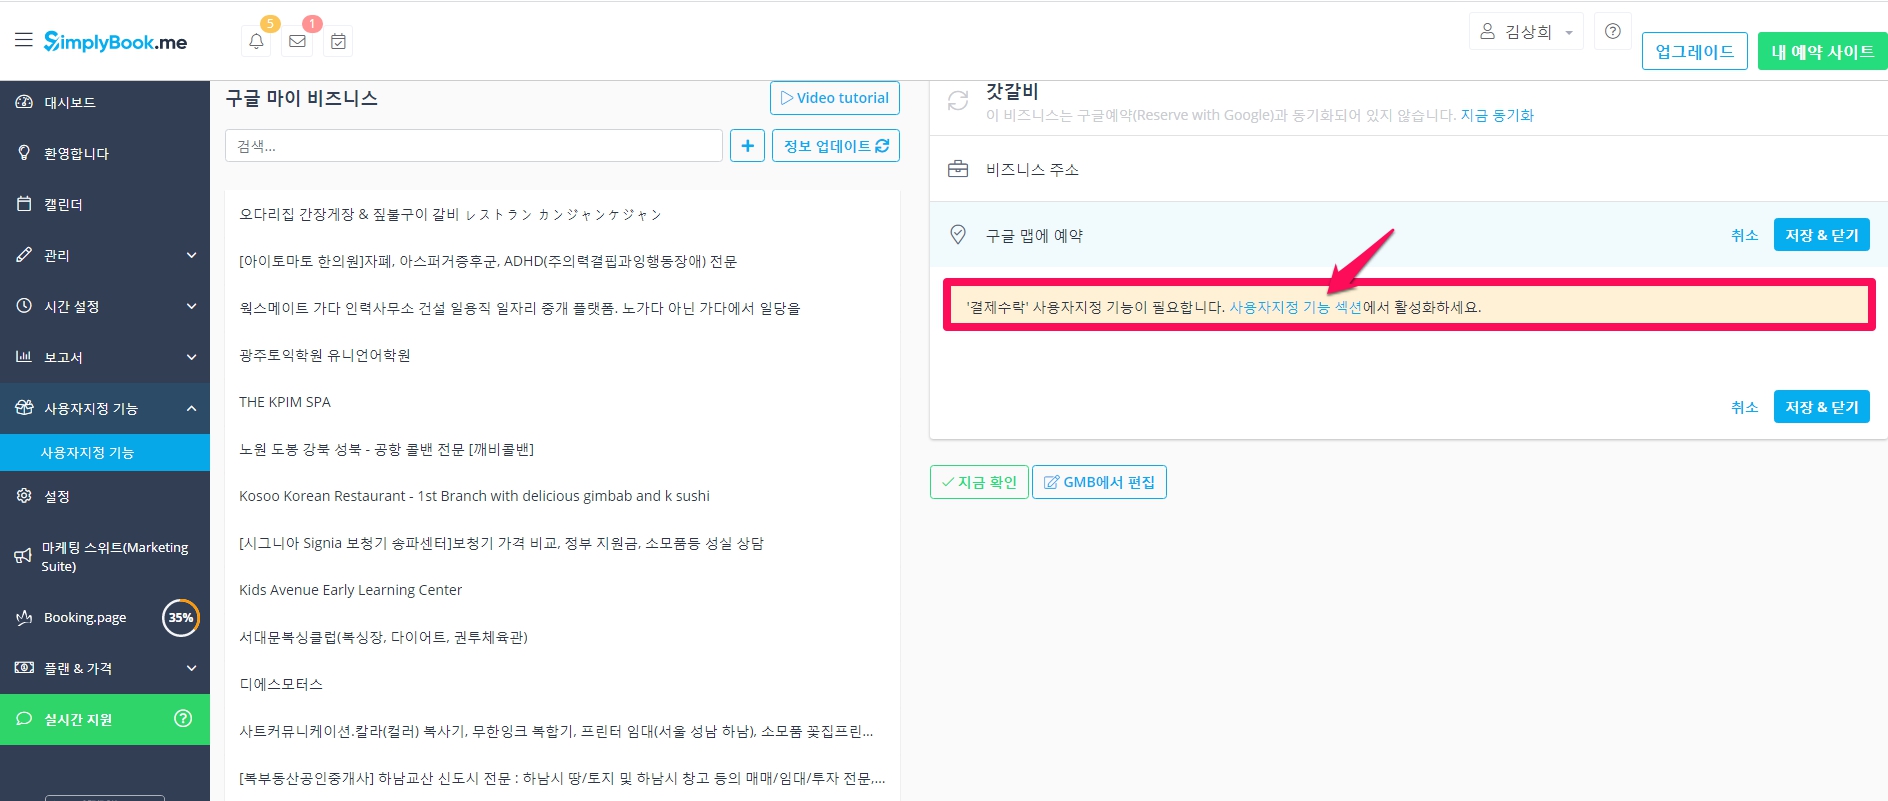Click the notification bell icon
Image resolution: width=1888 pixels, height=801 pixels.
[256, 41]
